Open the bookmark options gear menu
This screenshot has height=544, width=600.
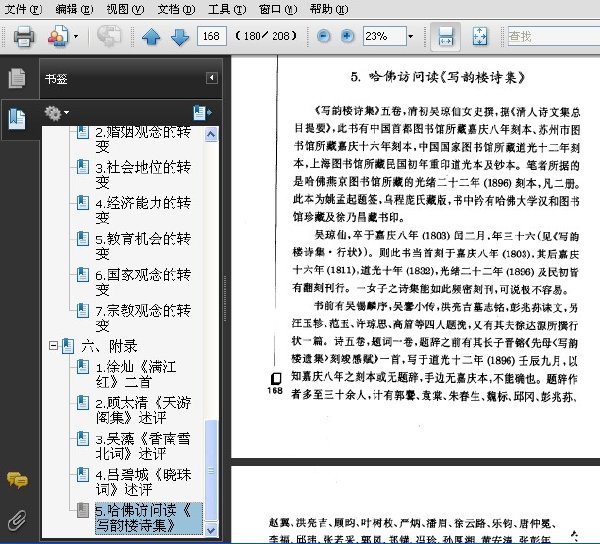57,113
